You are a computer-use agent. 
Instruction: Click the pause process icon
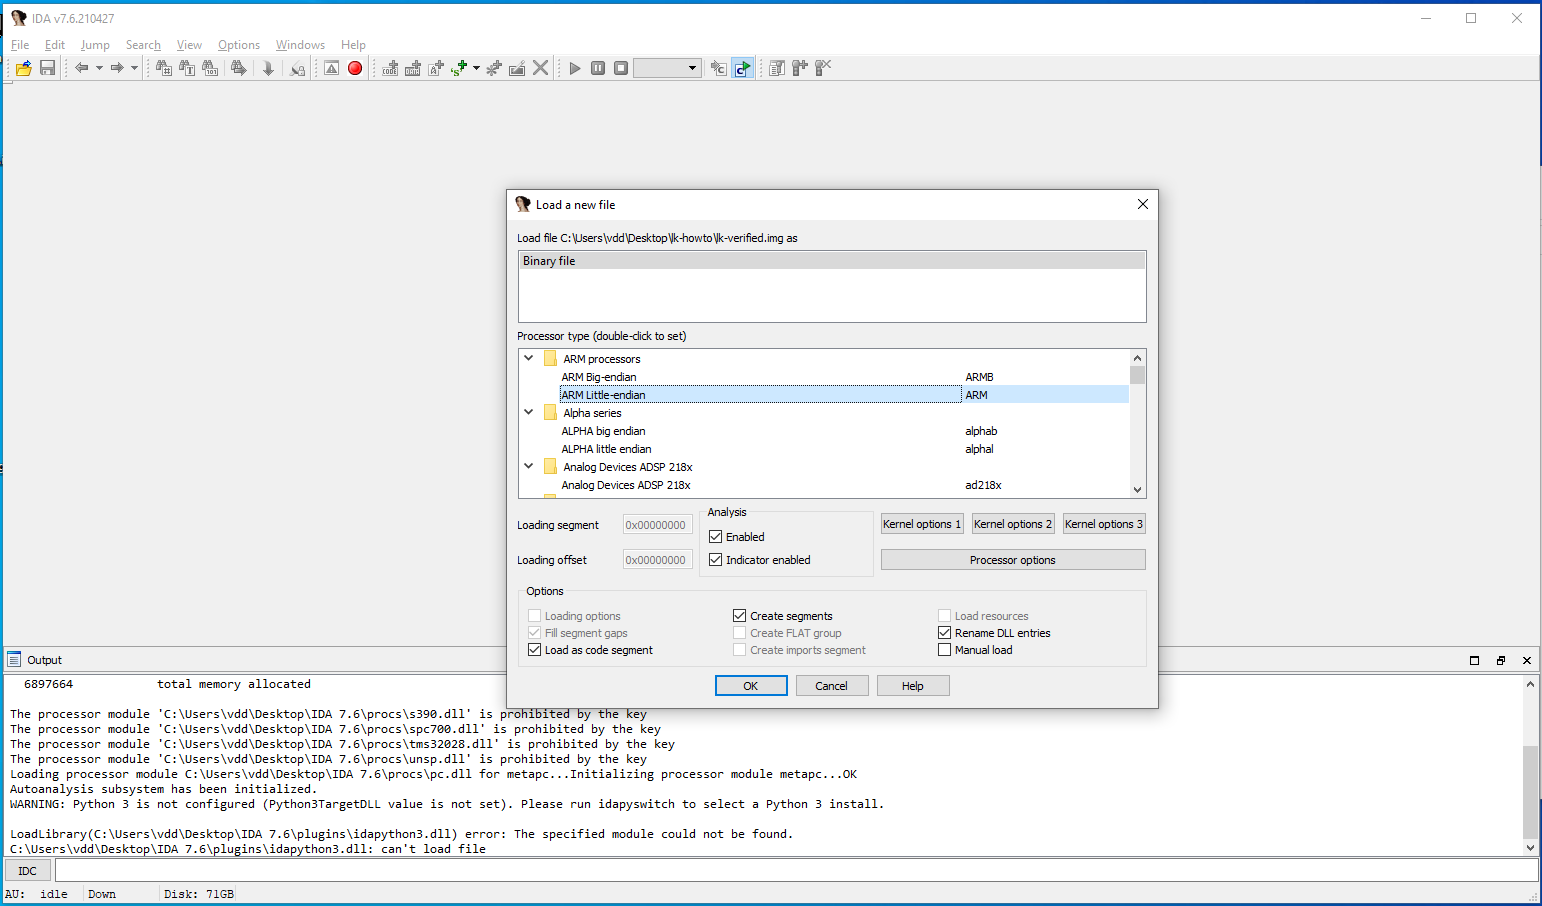pyautogui.click(x=598, y=68)
